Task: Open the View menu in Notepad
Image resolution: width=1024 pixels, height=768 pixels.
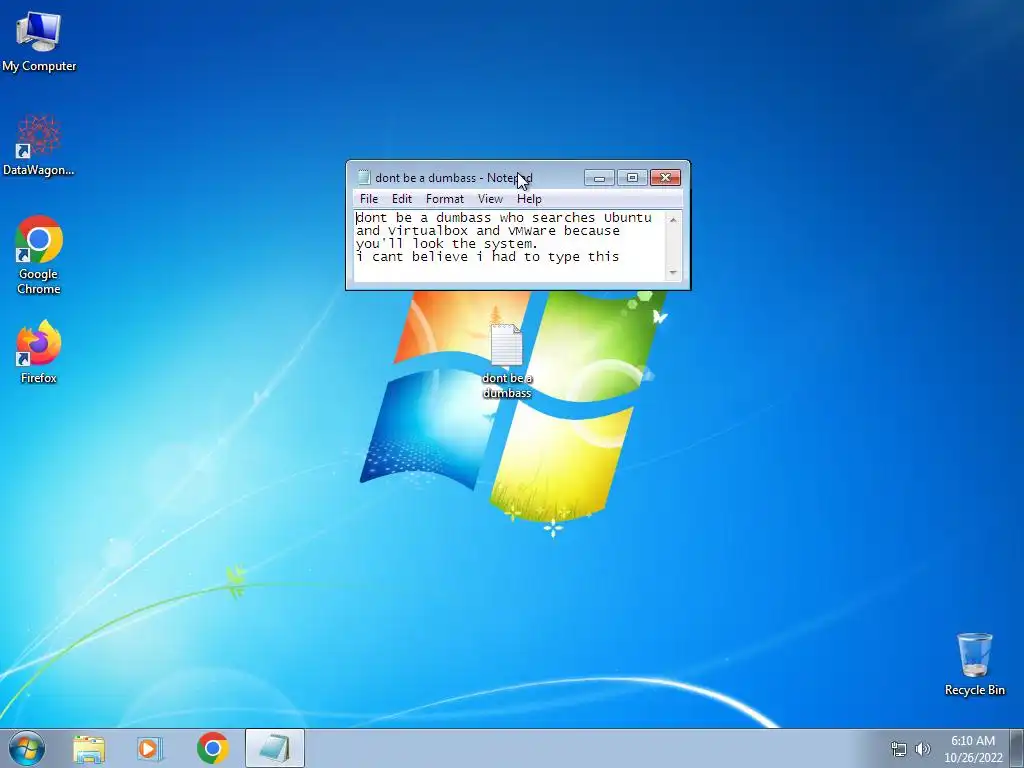Action: 490,199
